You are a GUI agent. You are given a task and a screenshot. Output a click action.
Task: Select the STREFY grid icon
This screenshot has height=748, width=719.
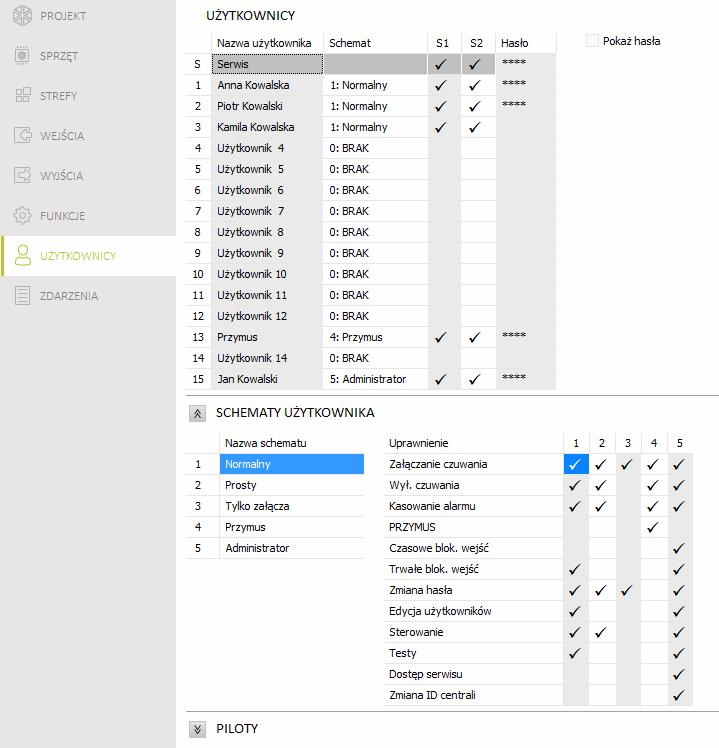click(x=22, y=95)
